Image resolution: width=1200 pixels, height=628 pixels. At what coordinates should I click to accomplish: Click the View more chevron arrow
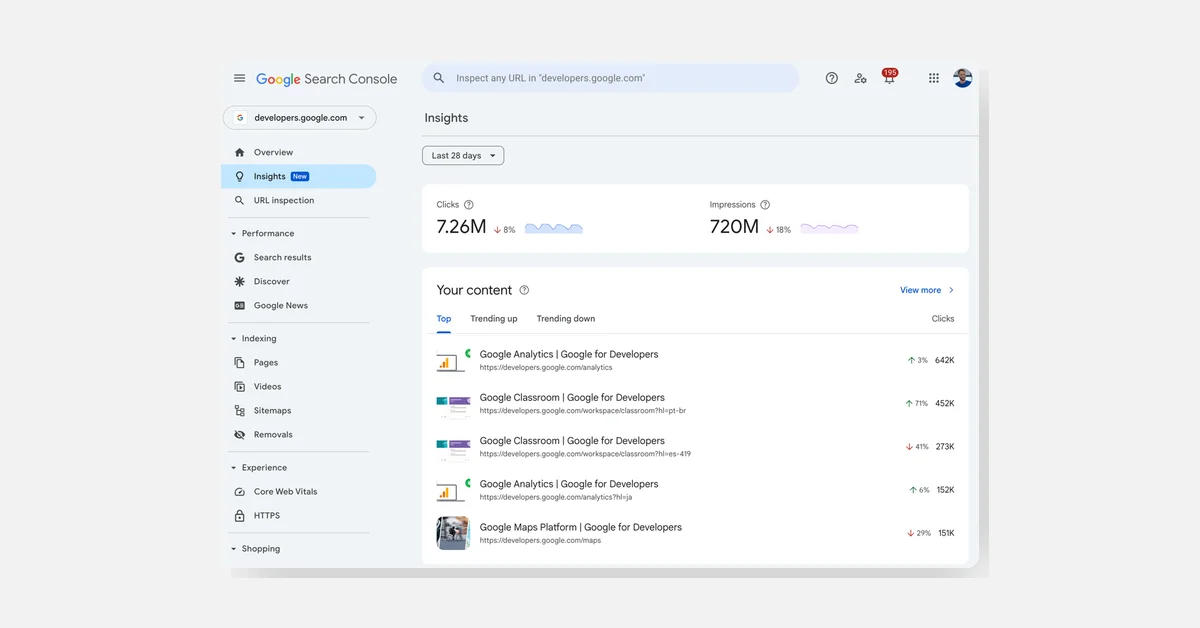pyautogui.click(x=951, y=290)
